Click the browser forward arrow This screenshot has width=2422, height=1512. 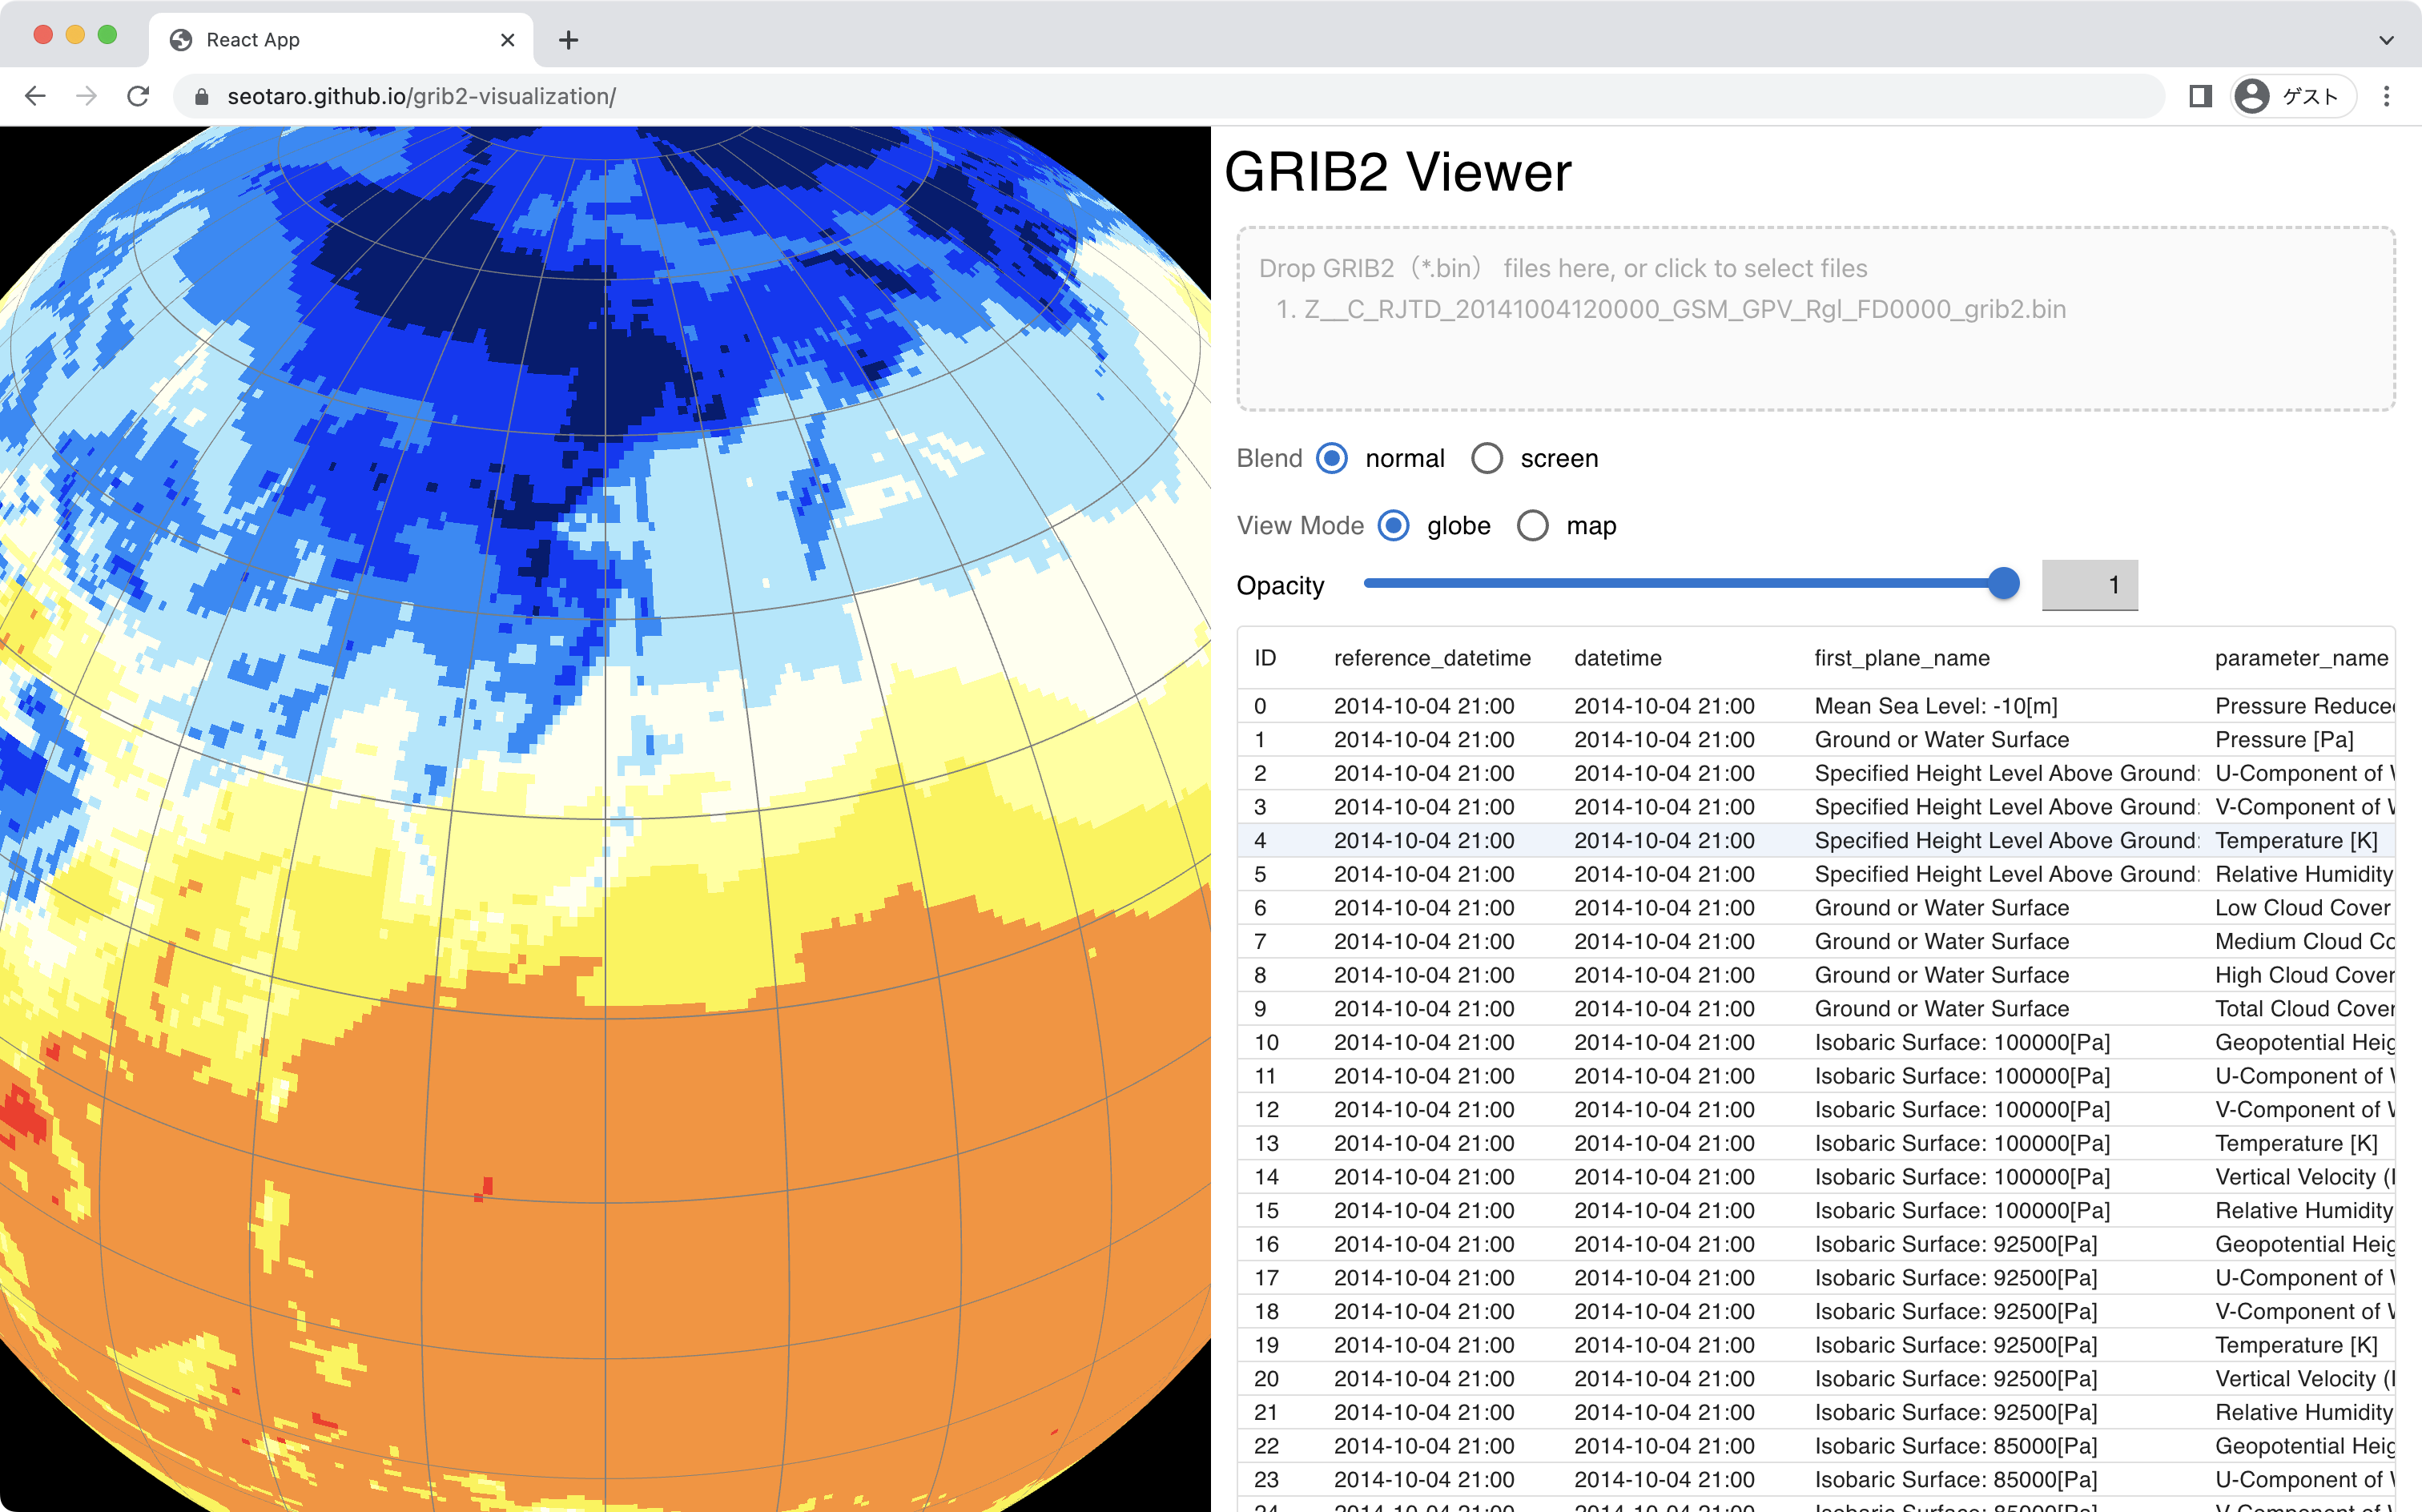(87, 96)
